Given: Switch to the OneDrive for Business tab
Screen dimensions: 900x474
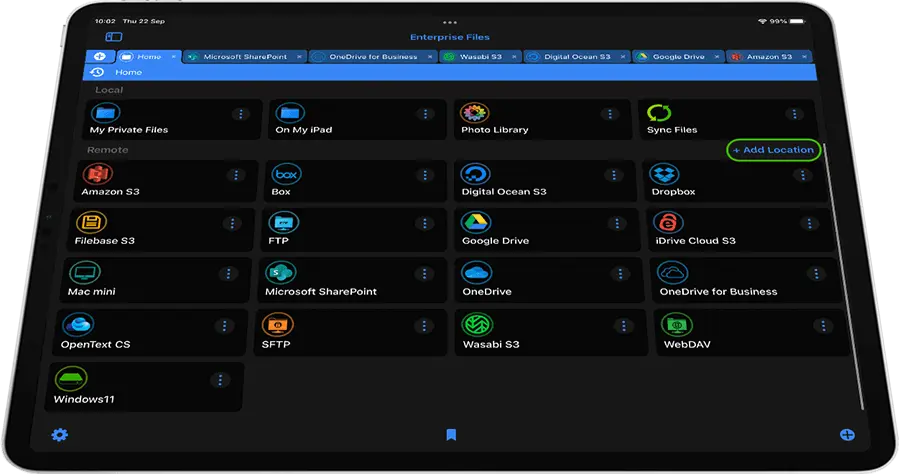Looking at the screenshot, I should (373, 57).
